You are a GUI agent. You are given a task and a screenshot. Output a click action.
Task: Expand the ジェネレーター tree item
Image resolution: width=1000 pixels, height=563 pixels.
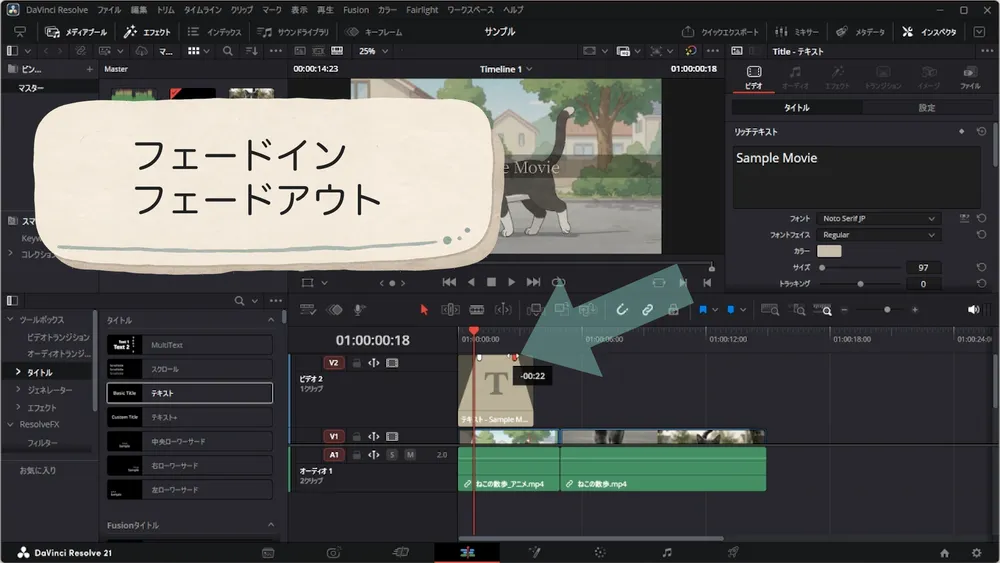(18, 390)
